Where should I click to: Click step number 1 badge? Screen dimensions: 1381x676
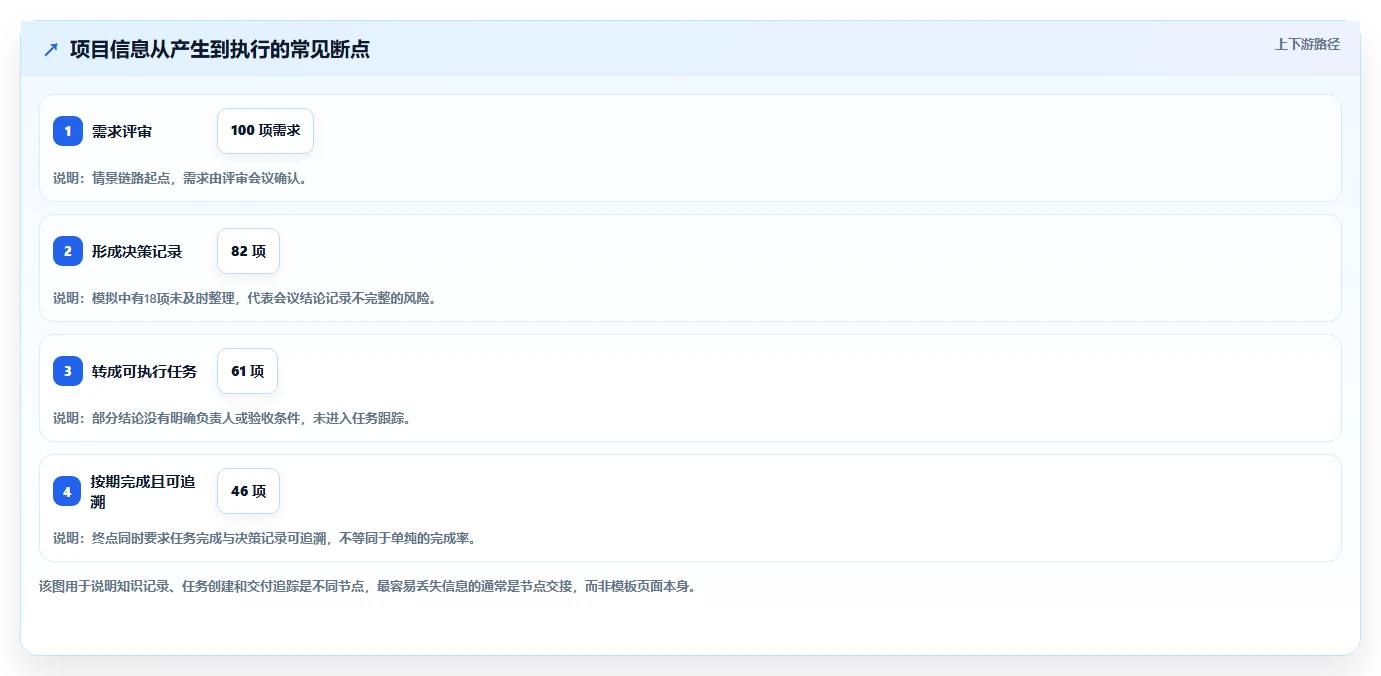[x=68, y=131]
